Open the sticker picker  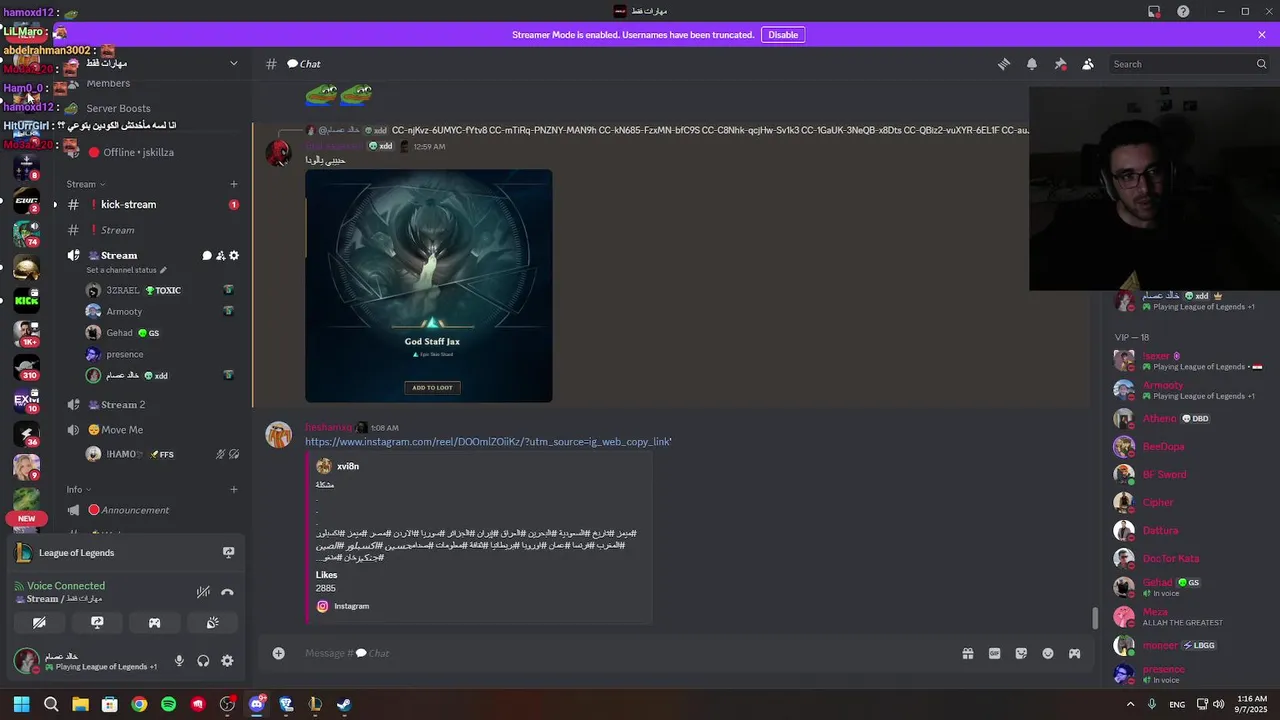[x=1021, y=654]
